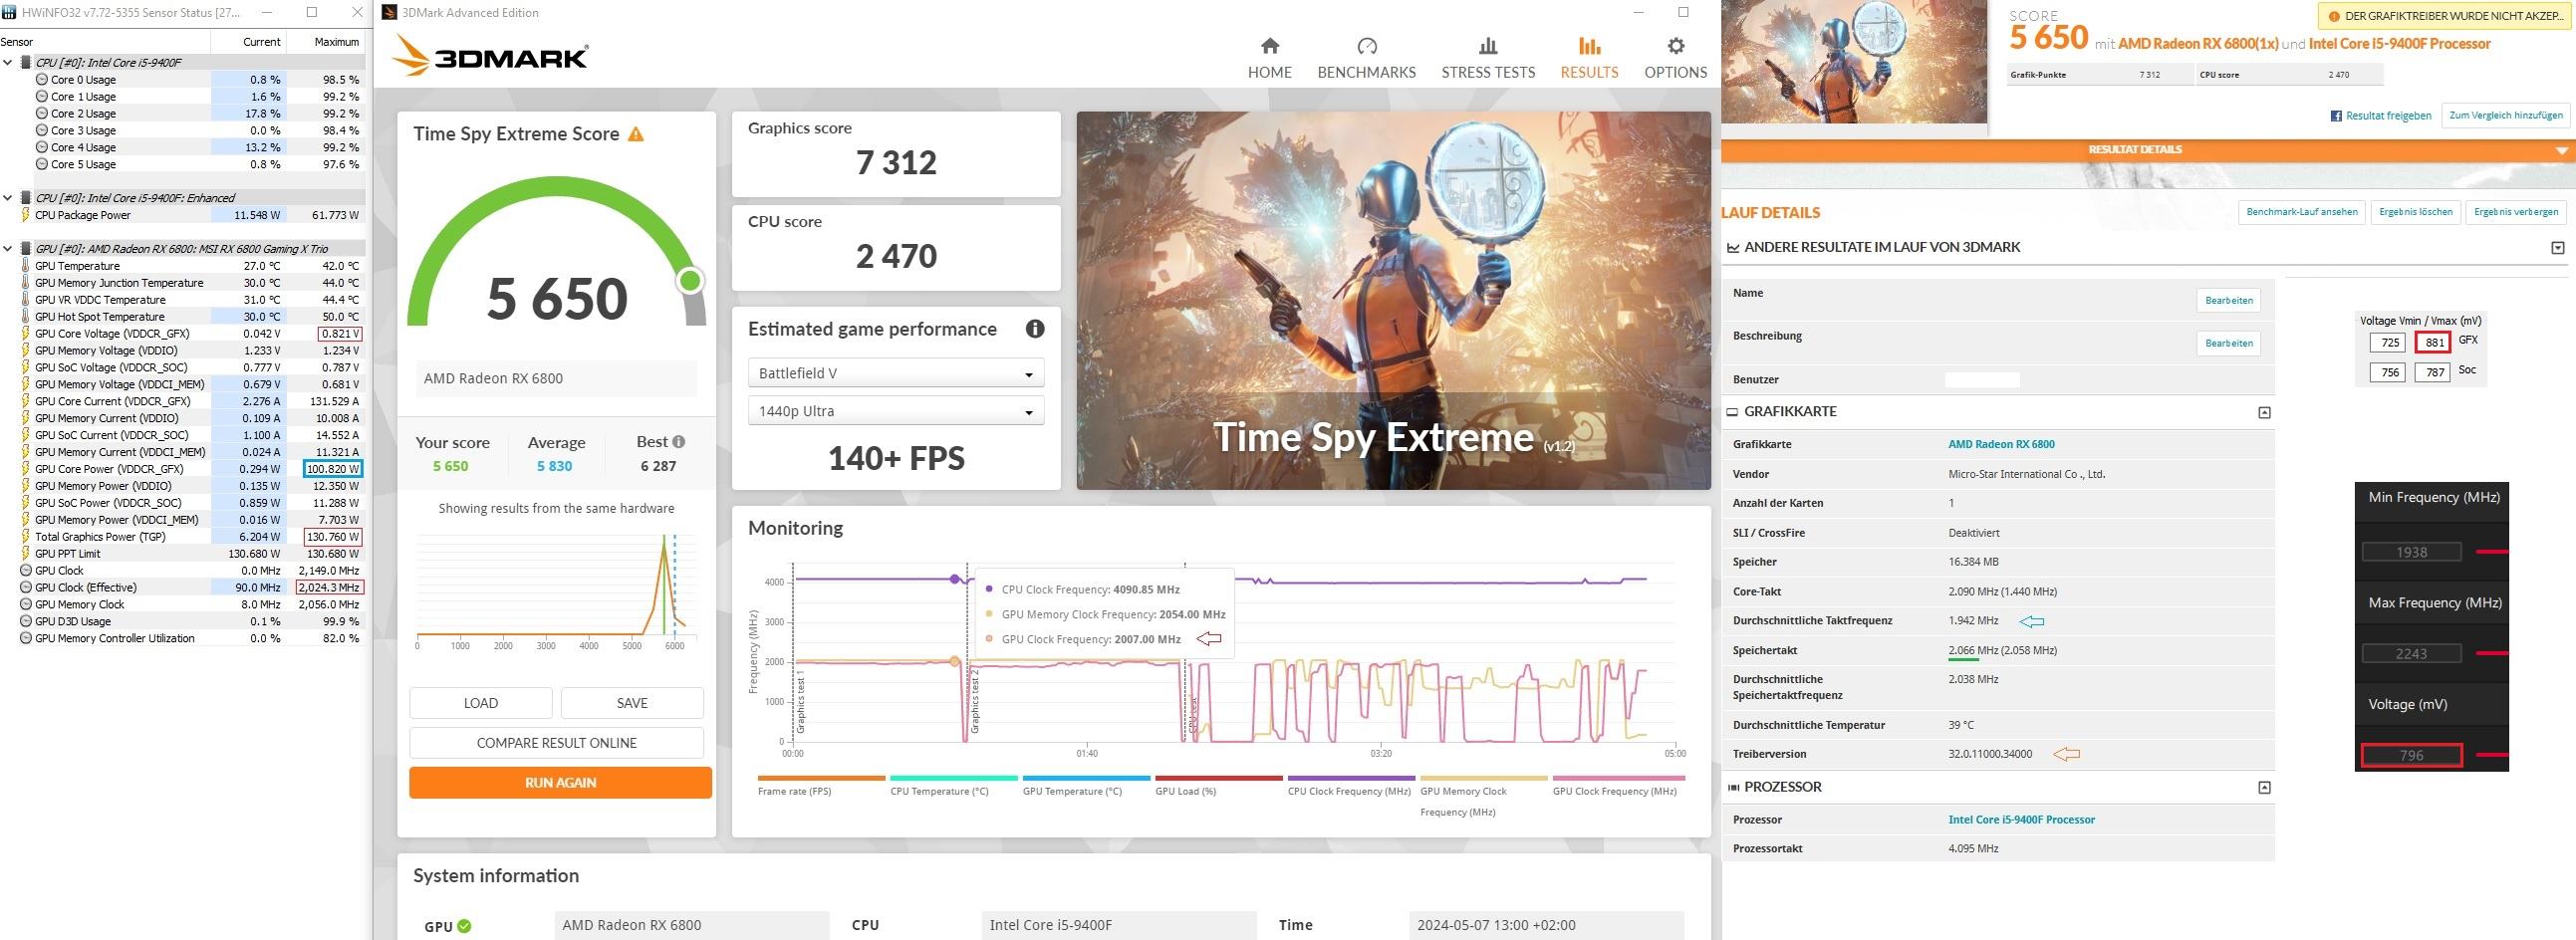Open the 1440p Ultra resolution dropdown
2576x940 pixels.
click(895, 411)
